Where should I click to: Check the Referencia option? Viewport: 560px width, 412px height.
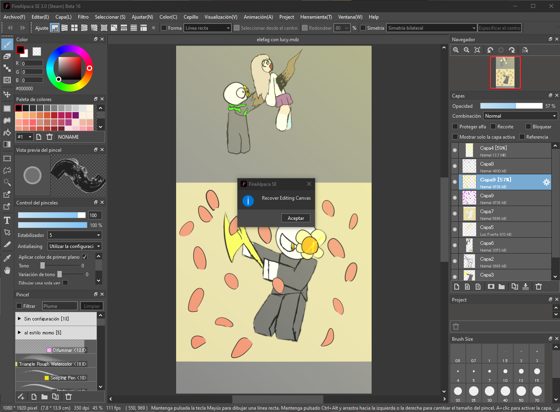click(x=522, y=137)
